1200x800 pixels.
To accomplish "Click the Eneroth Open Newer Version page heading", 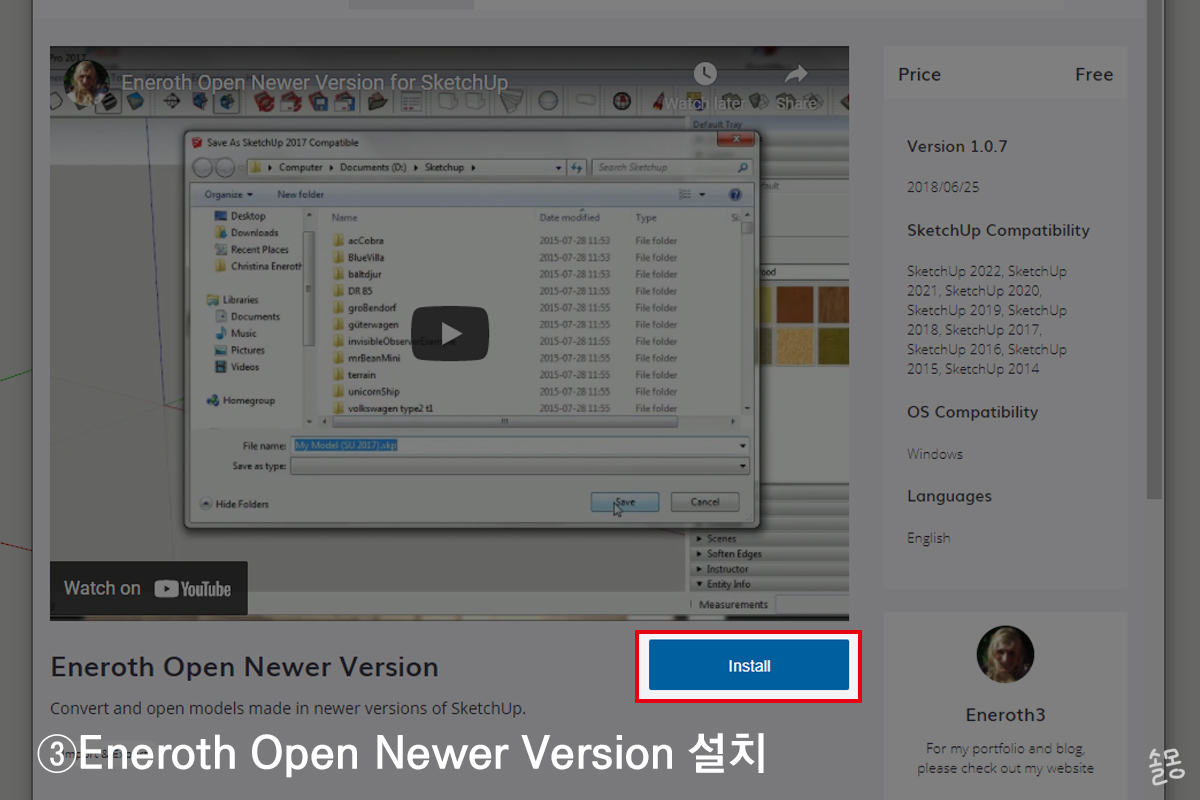I will [245, 667].
